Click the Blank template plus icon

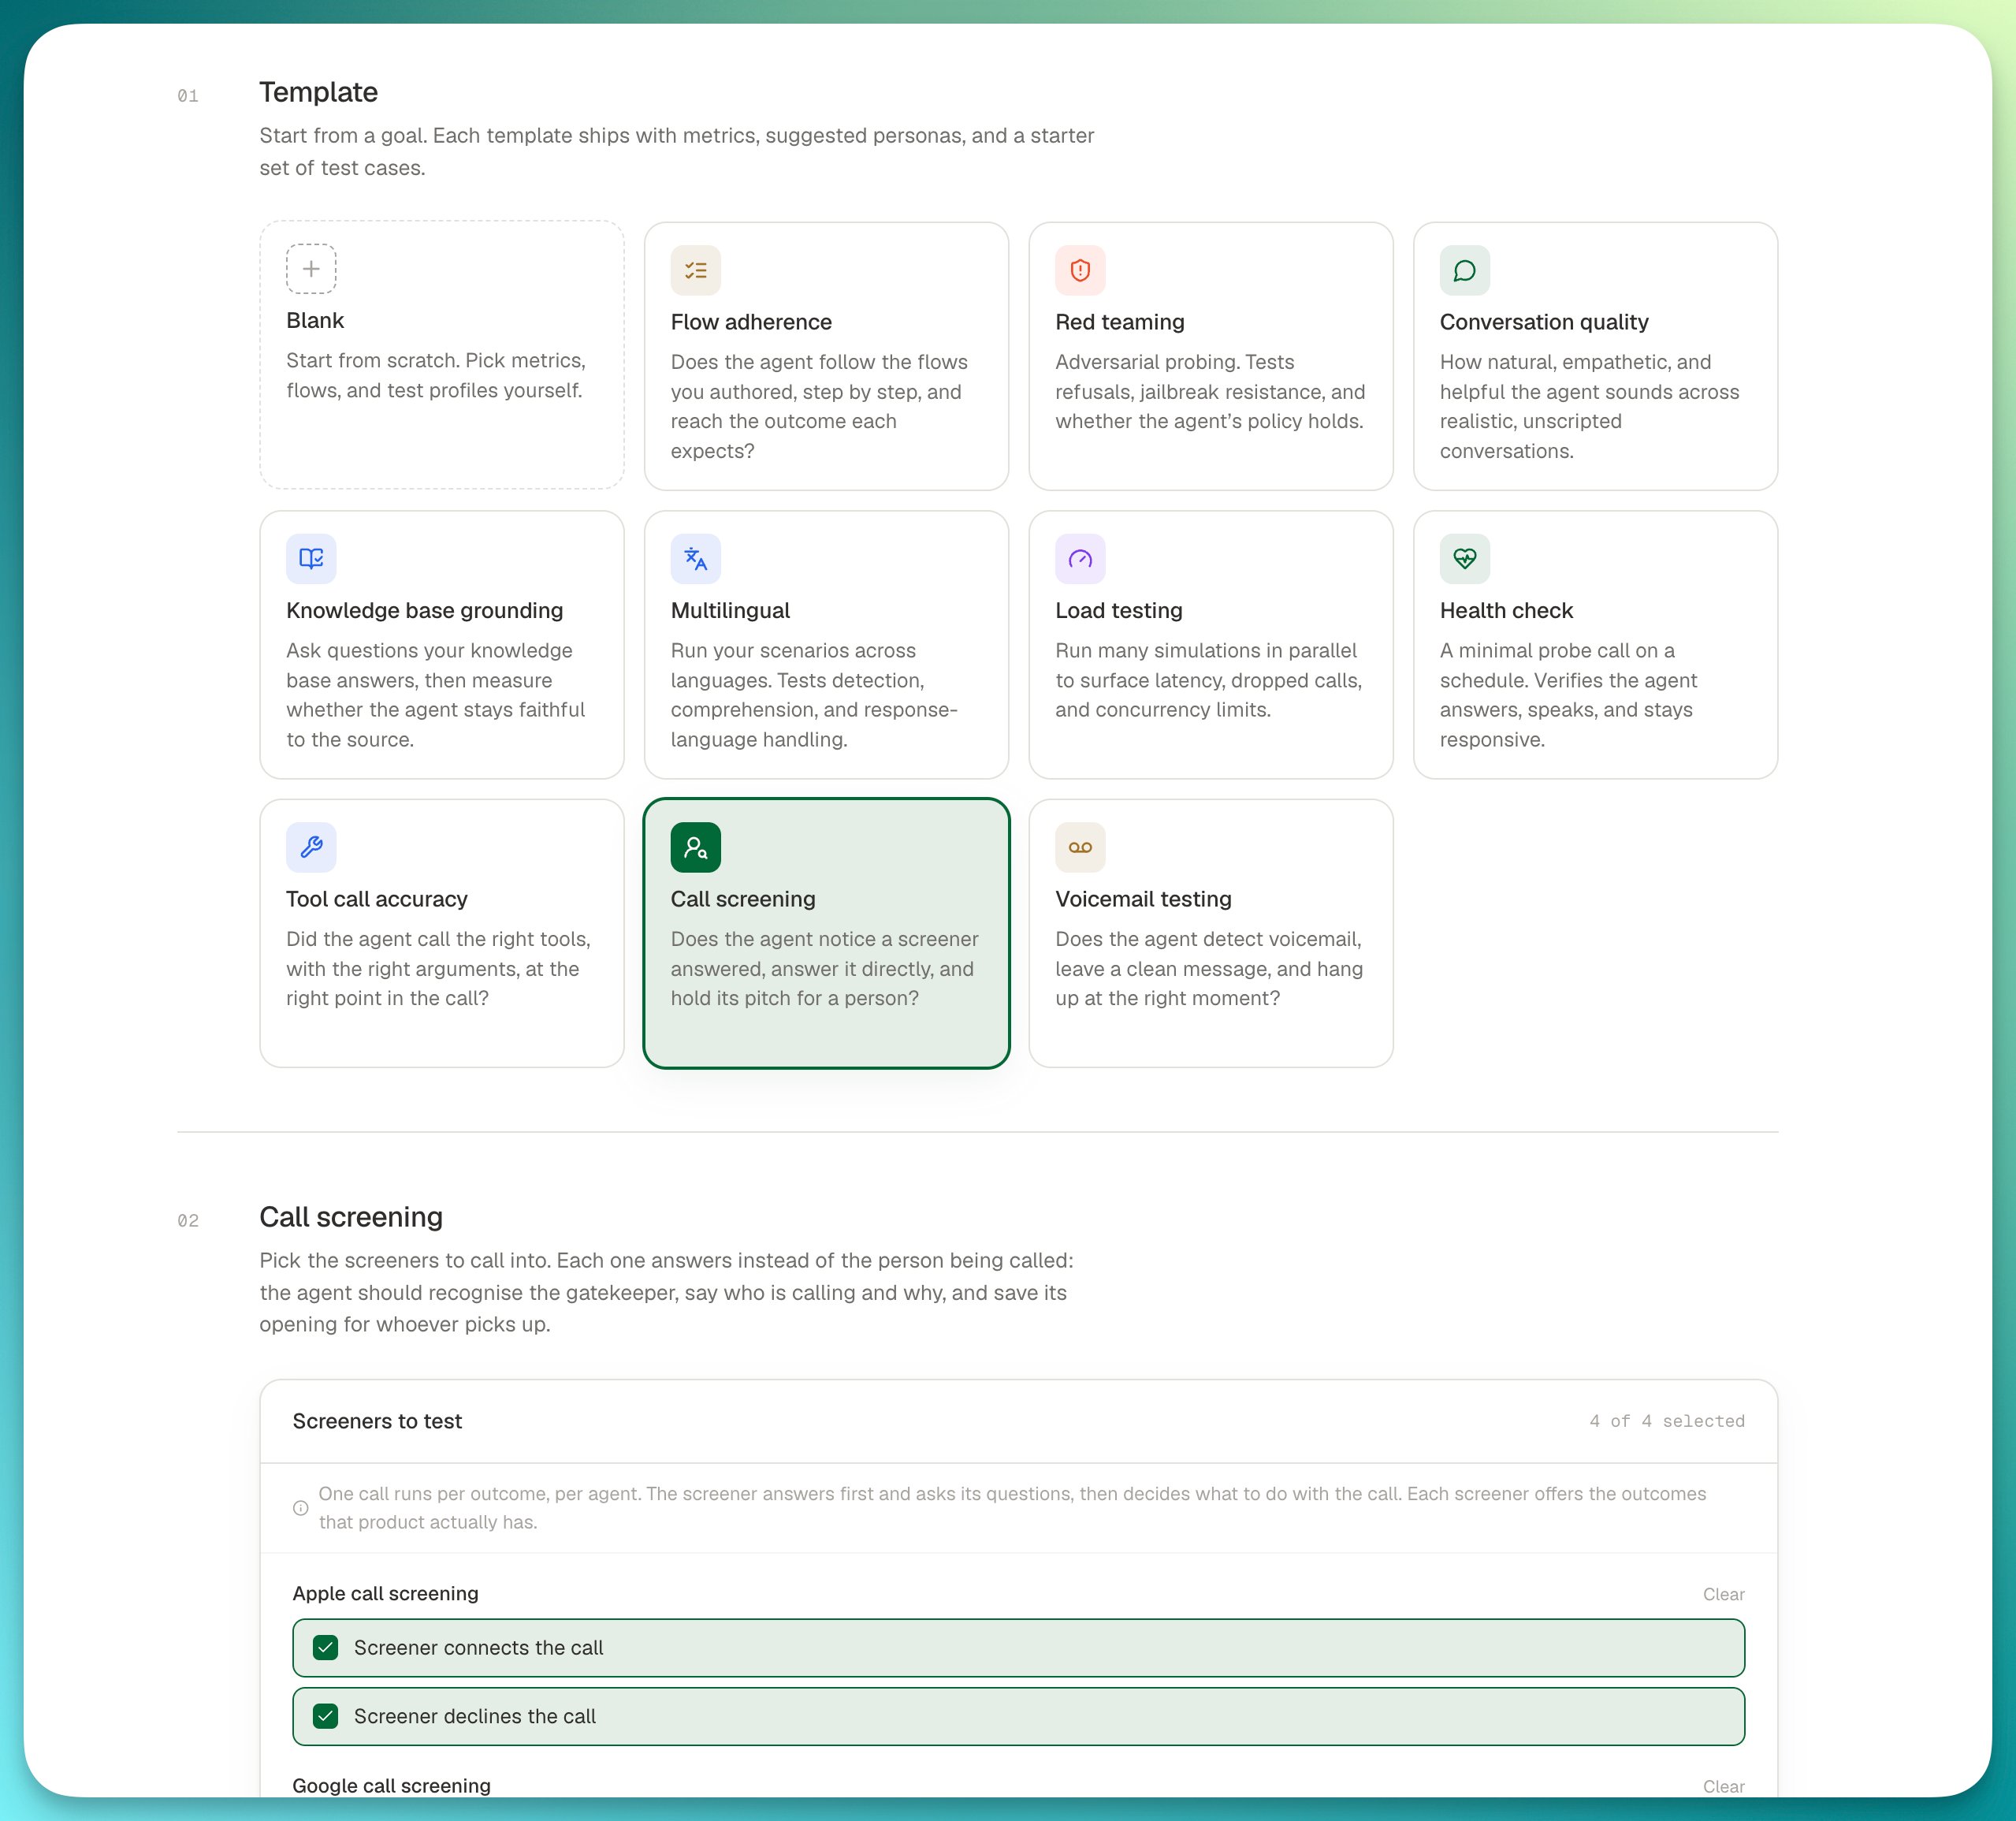[311, 269]
